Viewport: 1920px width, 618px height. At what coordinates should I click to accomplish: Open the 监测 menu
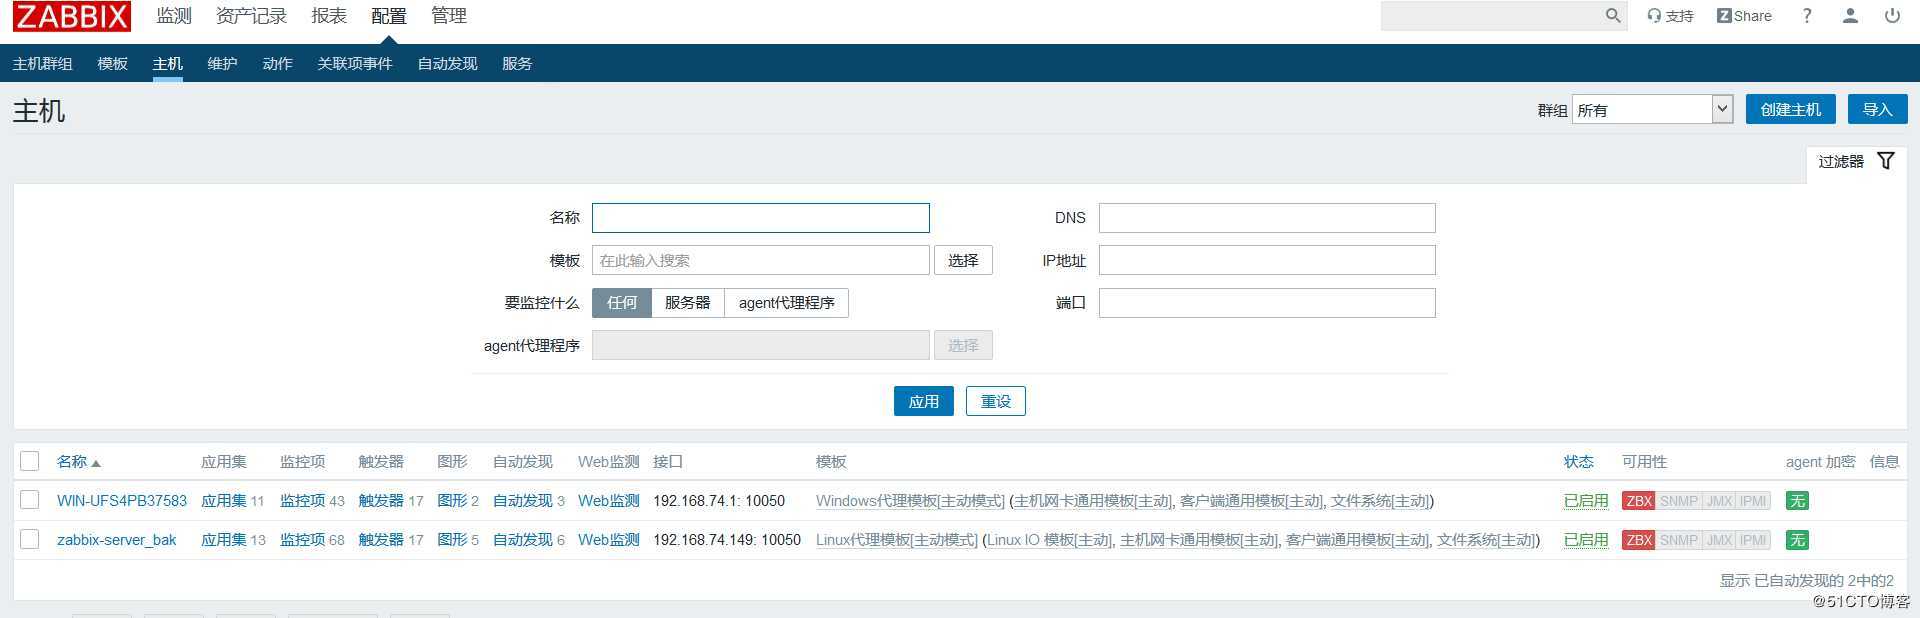click(174, 16)
